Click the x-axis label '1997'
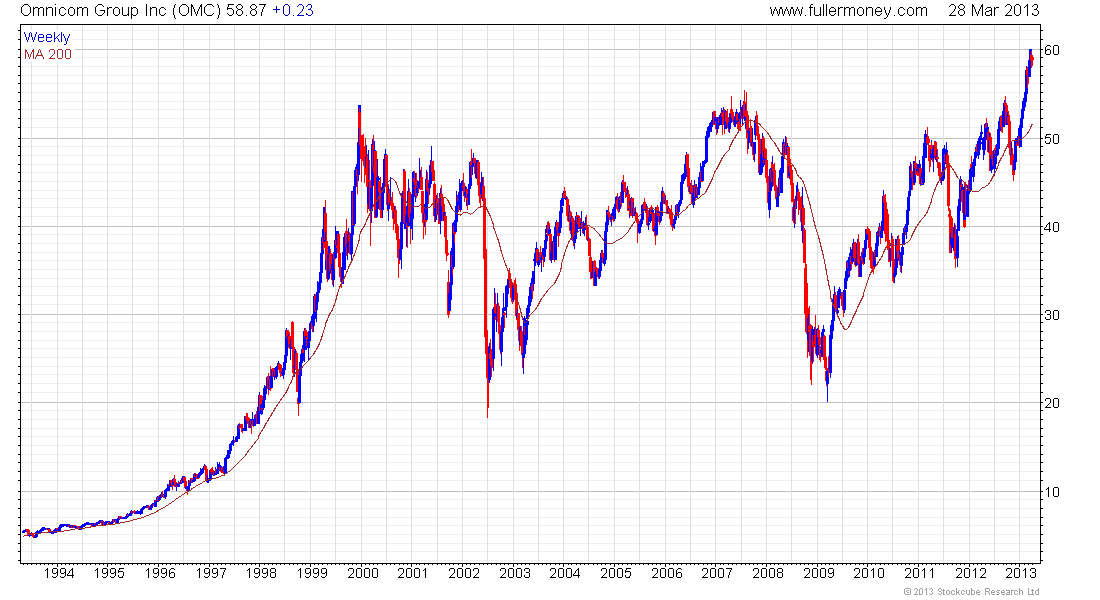The width and height of the screenshot is (1100, 600). point(210,573)
